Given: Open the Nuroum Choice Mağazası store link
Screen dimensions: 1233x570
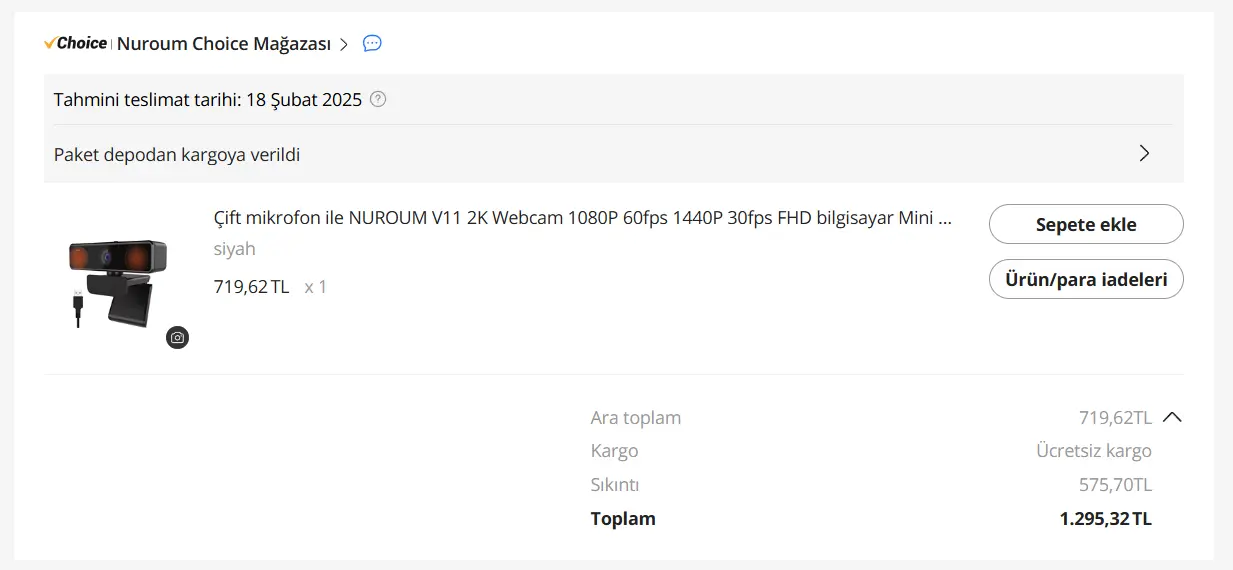Looking at the screenshot, I should coord(224,44).
